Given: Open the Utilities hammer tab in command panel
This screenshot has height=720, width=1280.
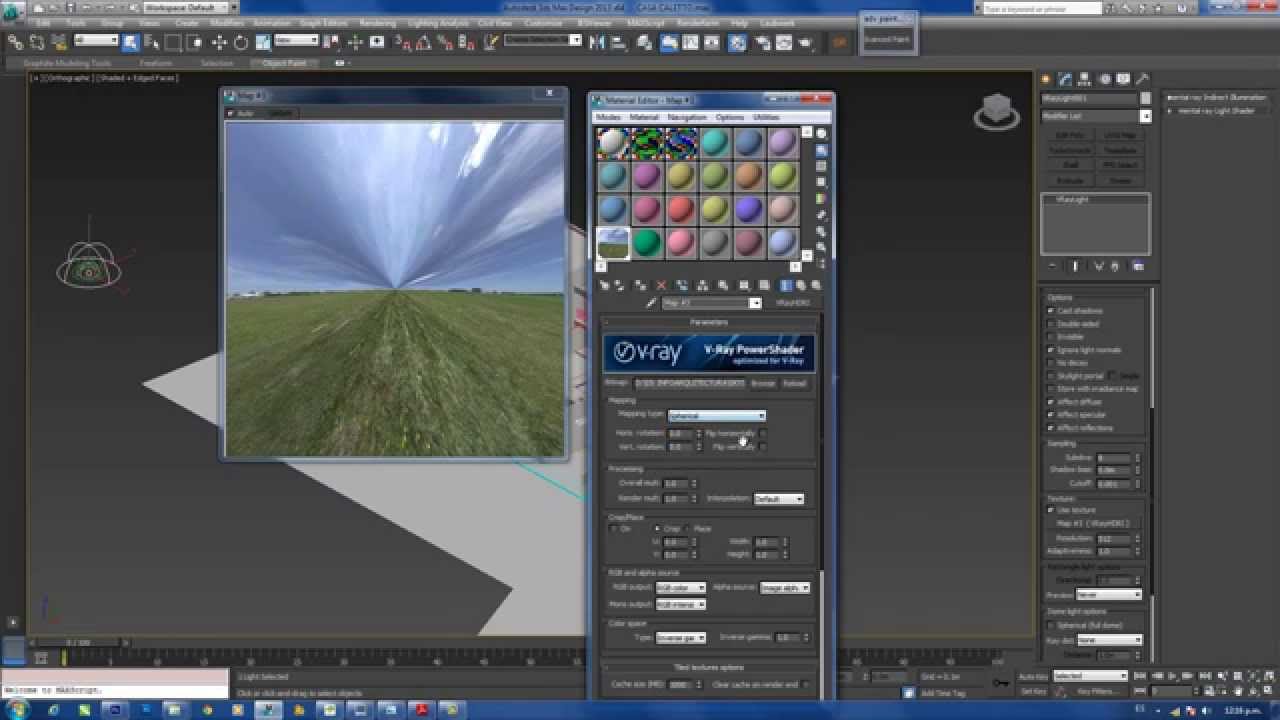Looking at the screenshot, I should [x=1142, y=79].
